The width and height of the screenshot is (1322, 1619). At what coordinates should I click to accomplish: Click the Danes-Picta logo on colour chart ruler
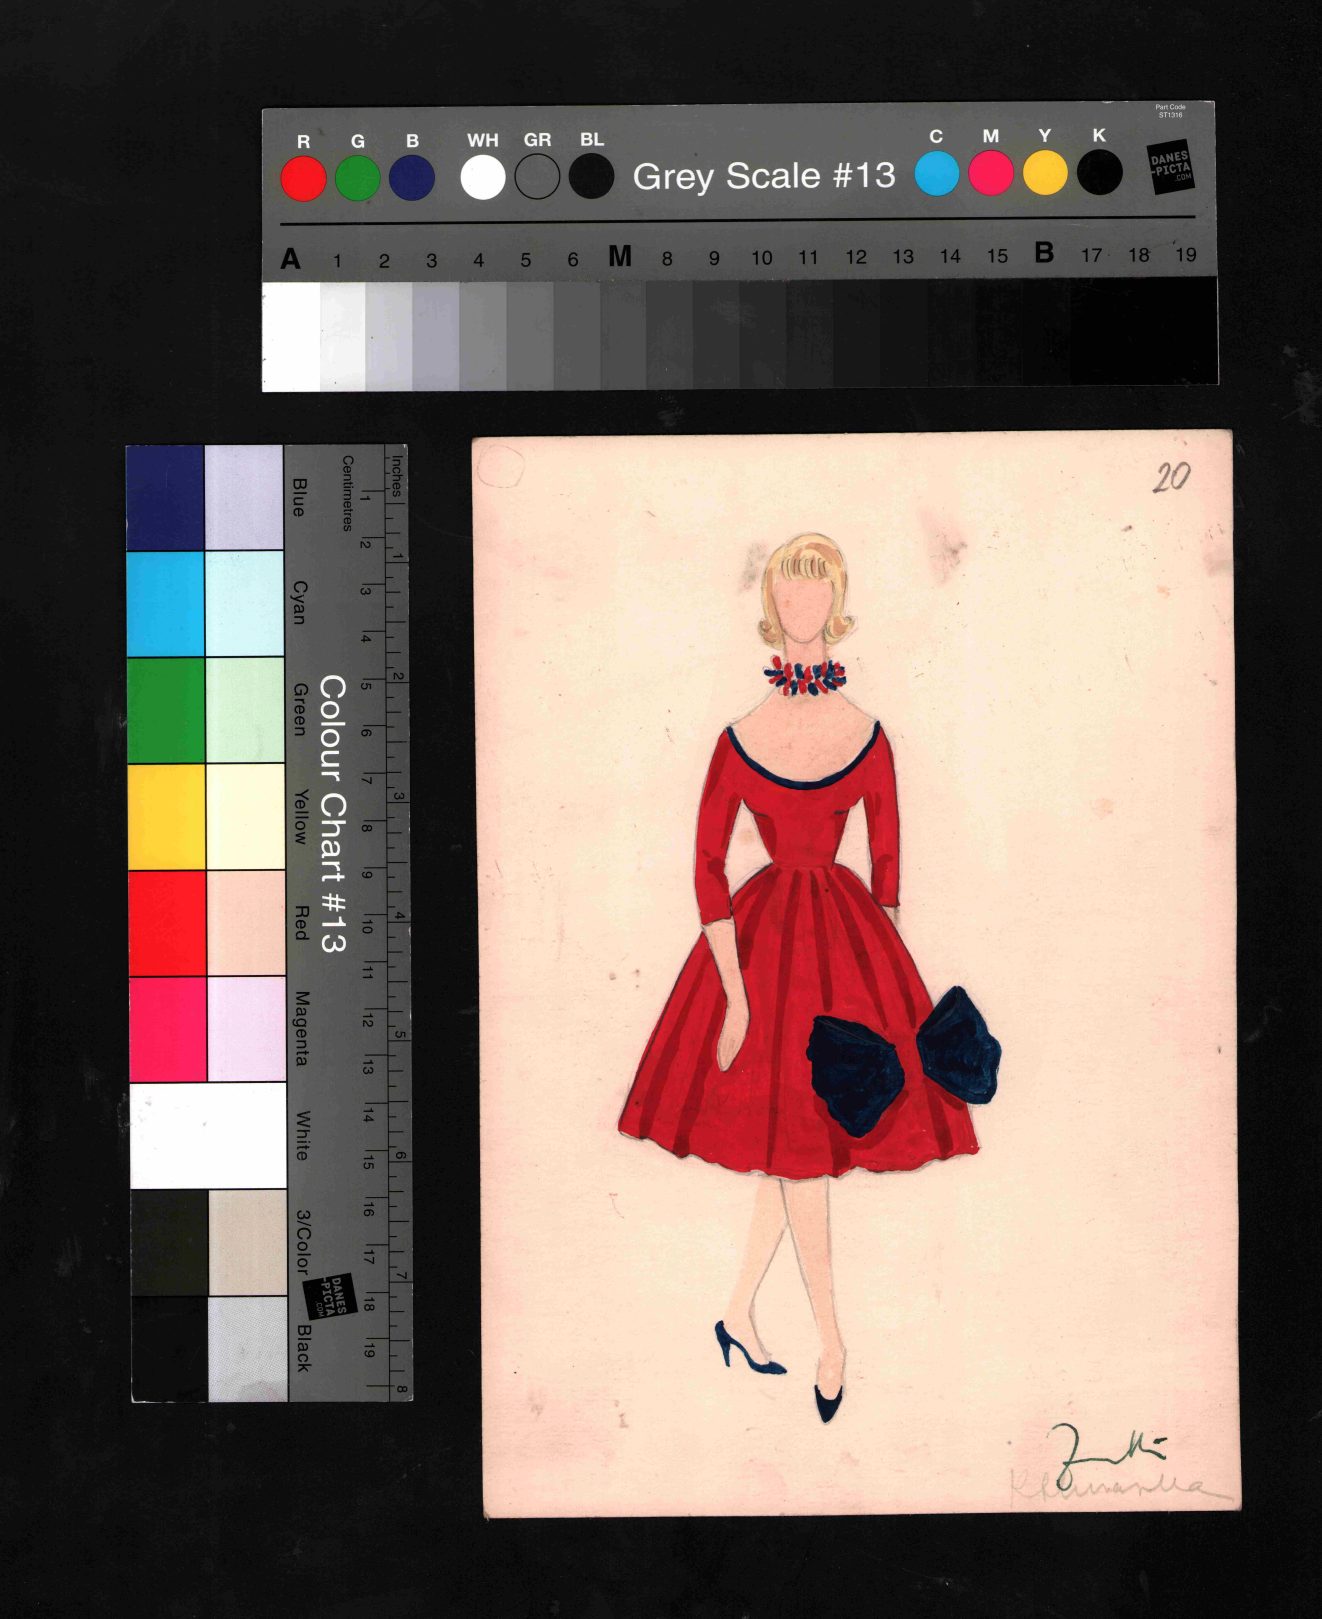pyautogui.click(x=326, y=1296)
